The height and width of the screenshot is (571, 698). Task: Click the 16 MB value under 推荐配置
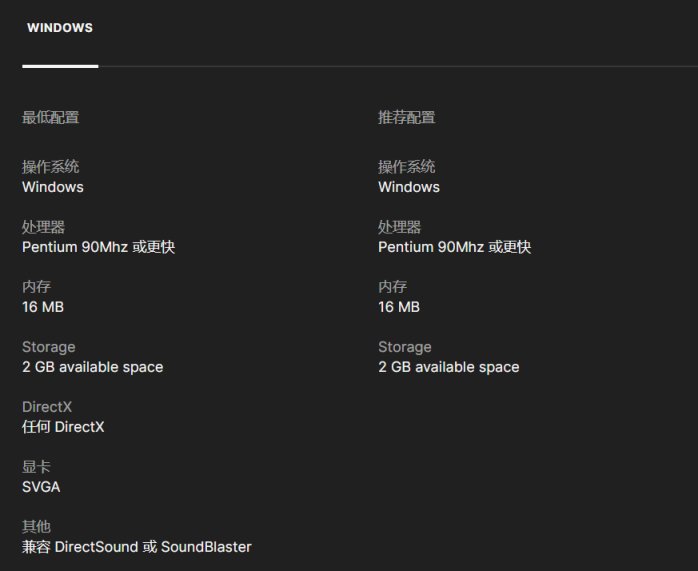click(399, 307)
